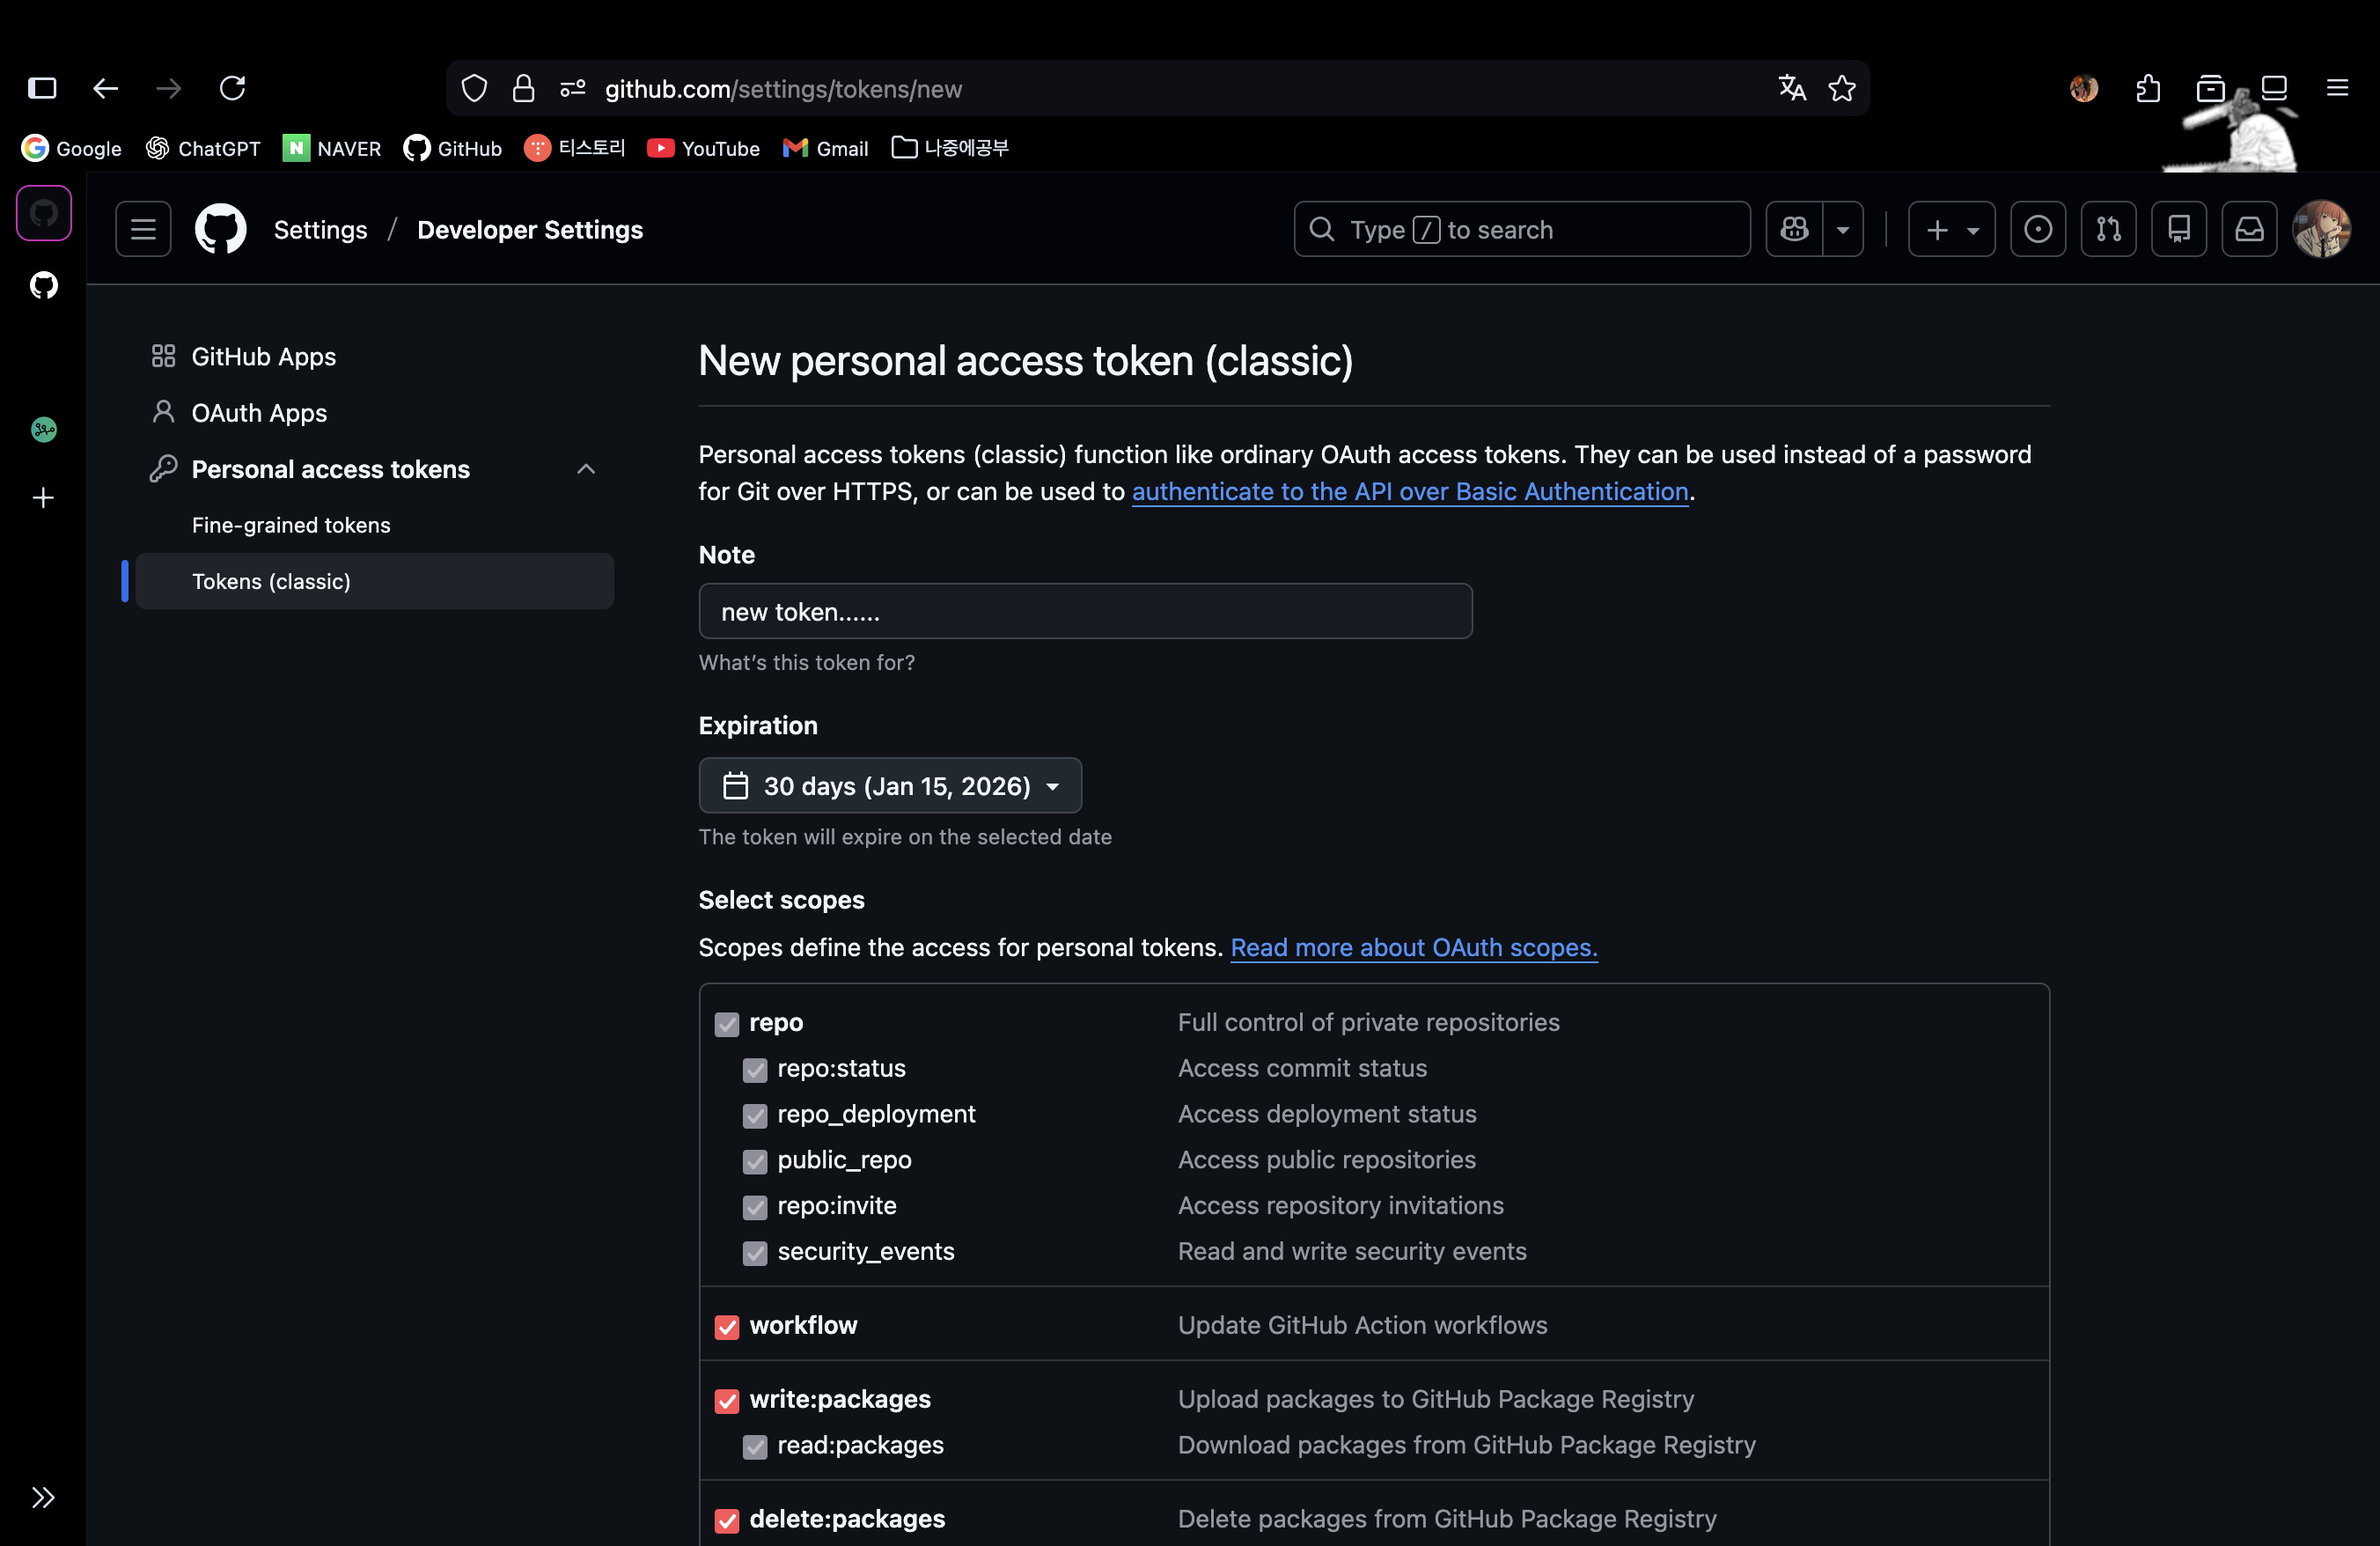2380x1546 pixels.
Task: Select Fine-grained tokens in sidebar
Action: [291, 525]
